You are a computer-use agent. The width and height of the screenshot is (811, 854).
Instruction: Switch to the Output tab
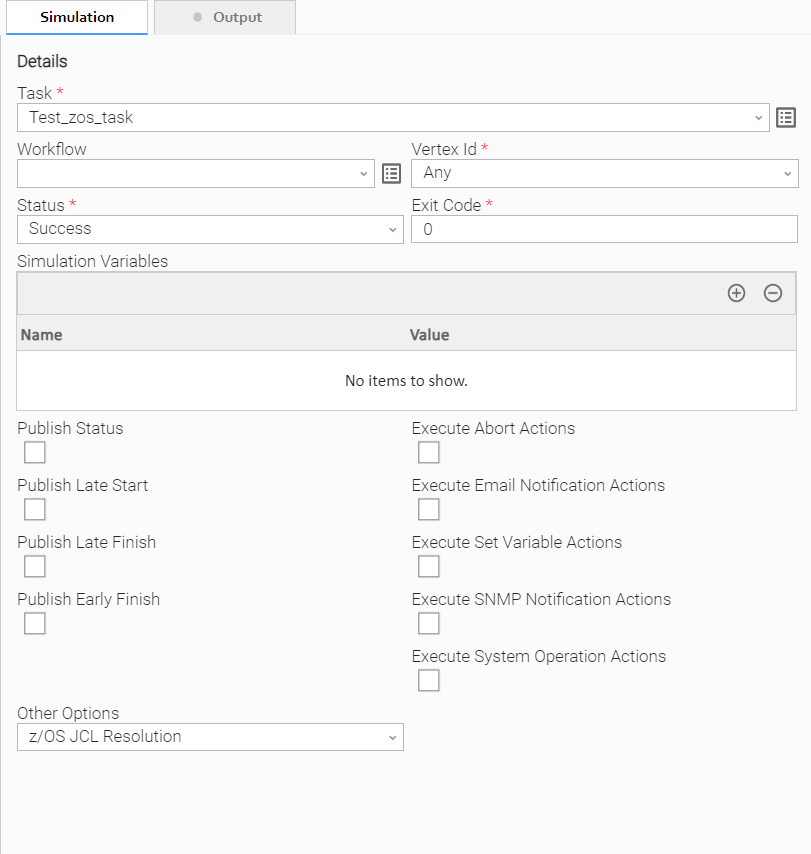coord(226,17)
